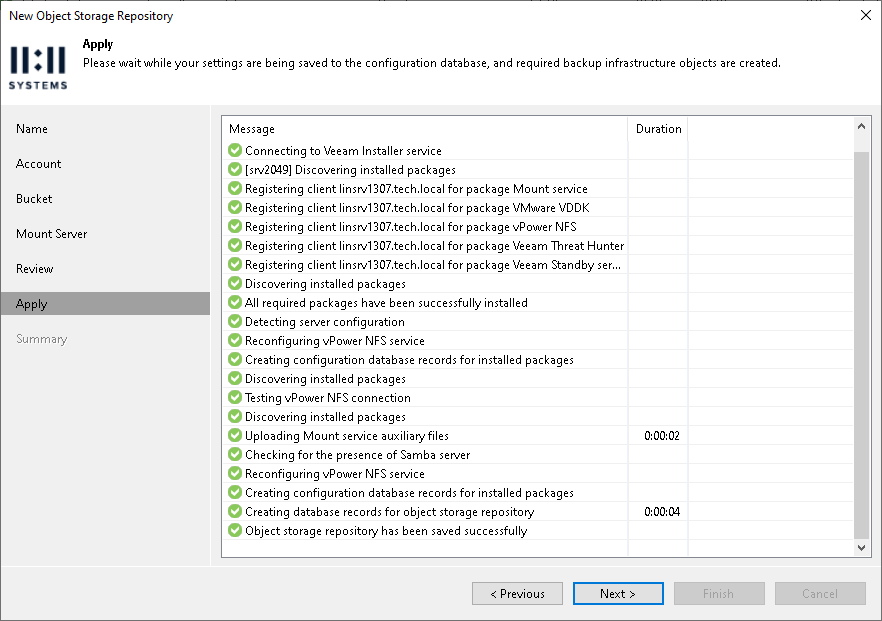Viewport: 882px width, 621px height.
Task: Open the Mount Server step
Action: coord(52,233)
